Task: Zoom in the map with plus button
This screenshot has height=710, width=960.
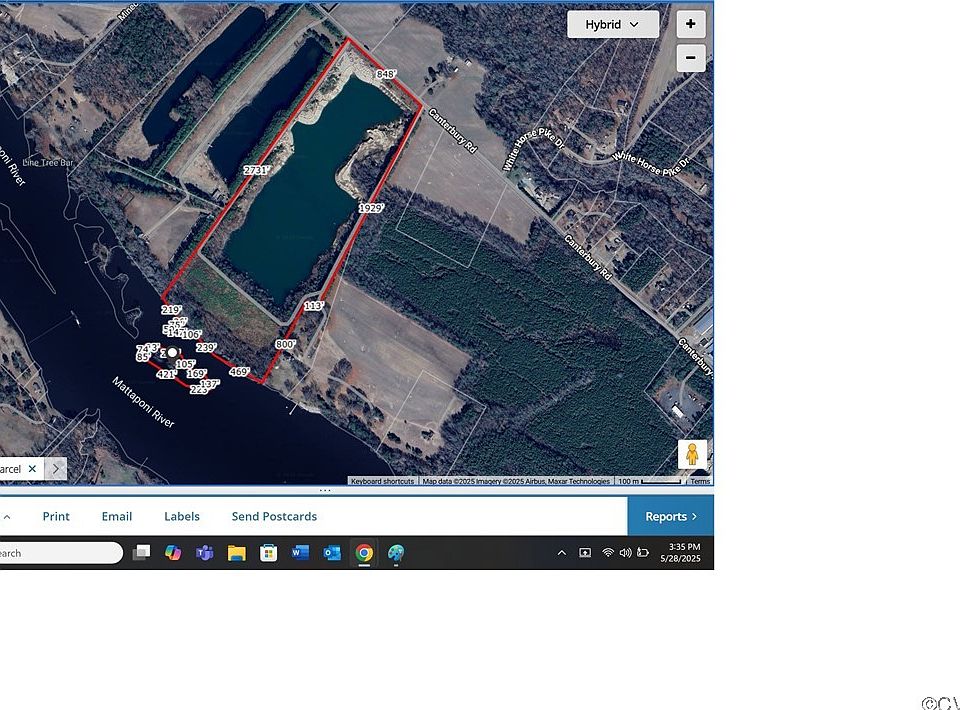Action: coord(690,24)
